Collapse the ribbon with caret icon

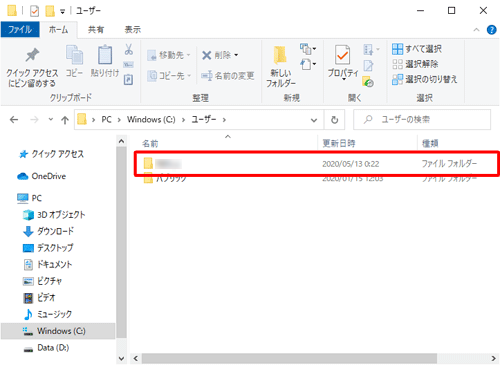pyautogui.click(x=476, y=30)
